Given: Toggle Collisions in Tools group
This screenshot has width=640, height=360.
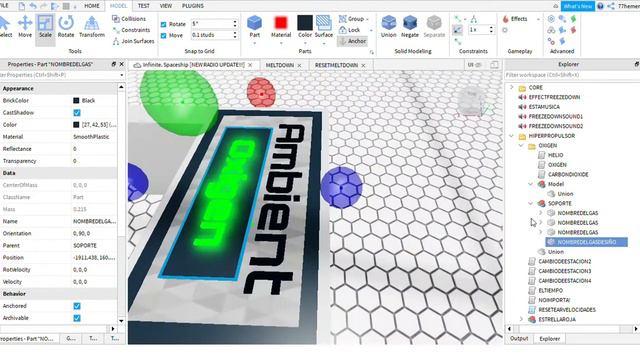Looking at the screenshot, I should 129,19.
